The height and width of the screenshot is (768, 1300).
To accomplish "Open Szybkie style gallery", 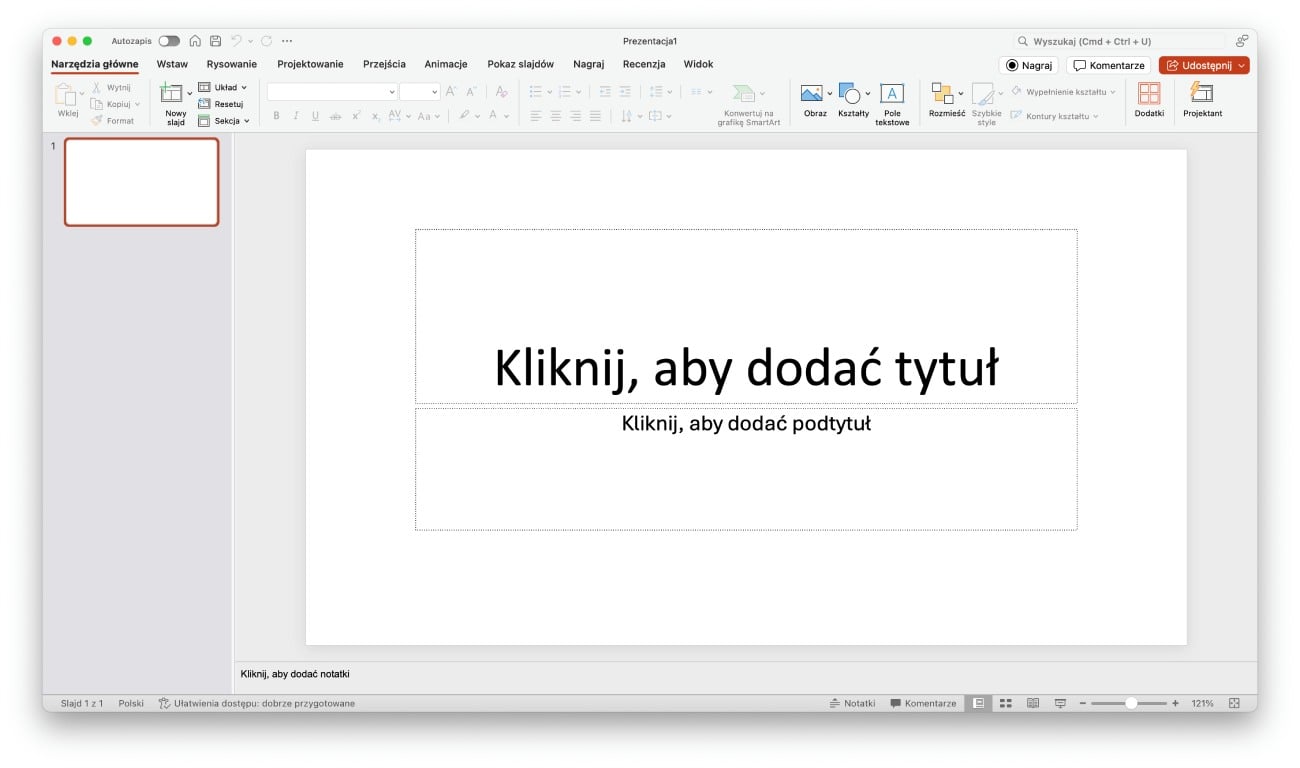I will click(x=986, y=105).
